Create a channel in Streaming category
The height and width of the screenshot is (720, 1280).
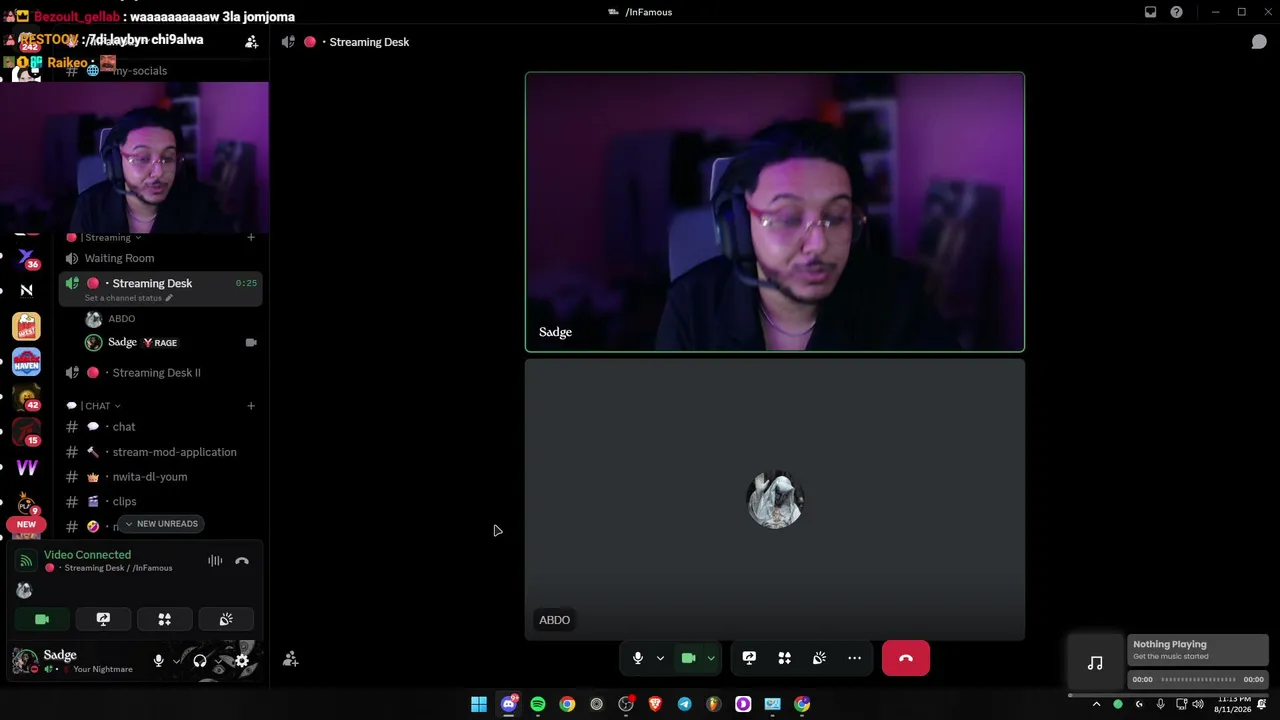(x=251, y=238)
